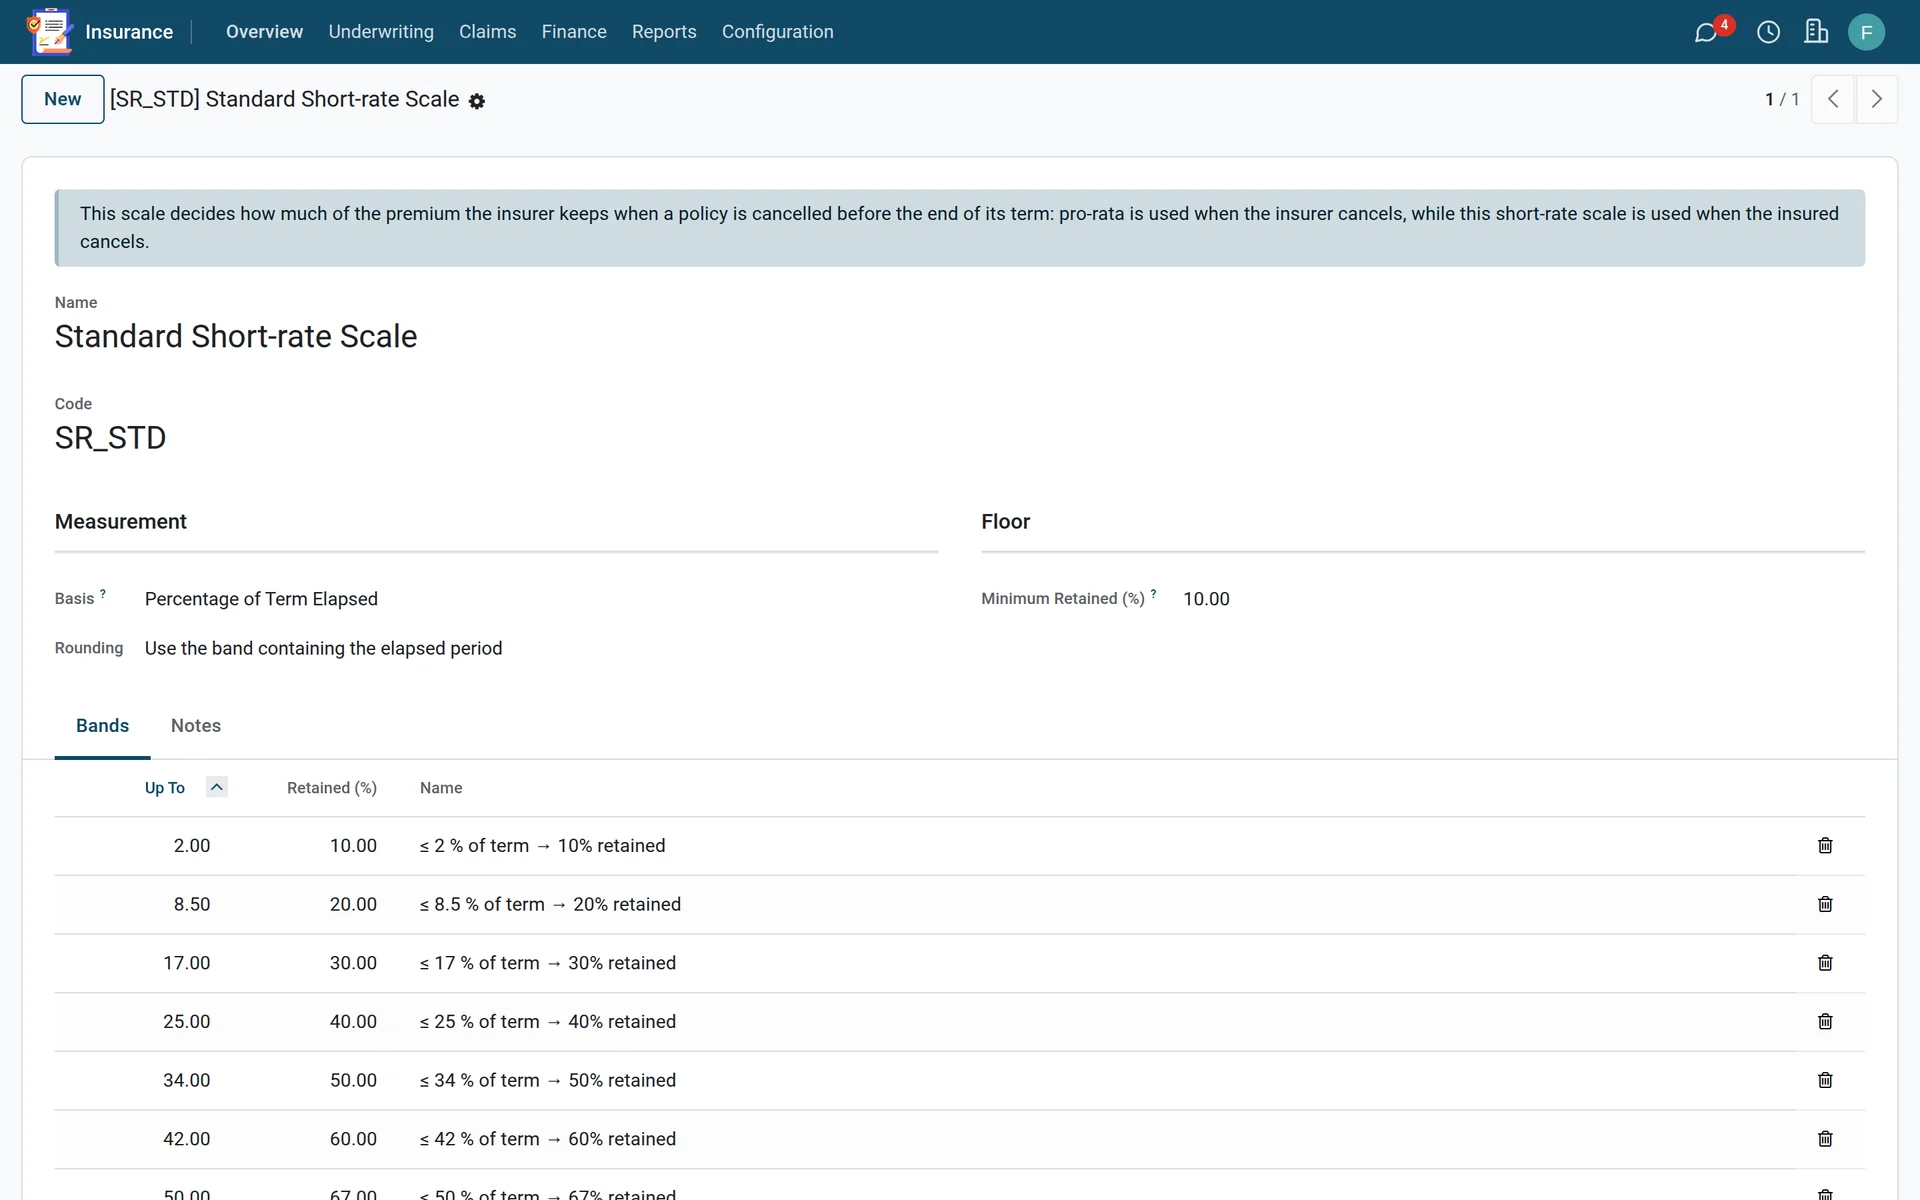Select the Bands tab

tap(102, 726)
